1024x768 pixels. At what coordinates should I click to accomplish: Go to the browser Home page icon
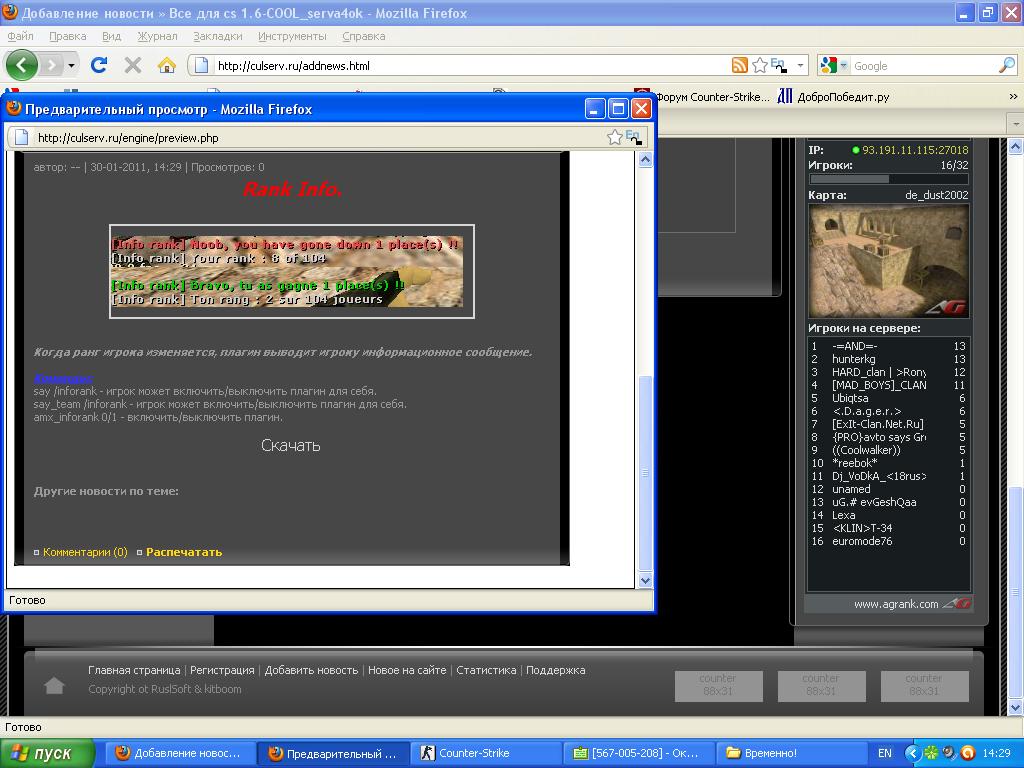pos(167,65)
